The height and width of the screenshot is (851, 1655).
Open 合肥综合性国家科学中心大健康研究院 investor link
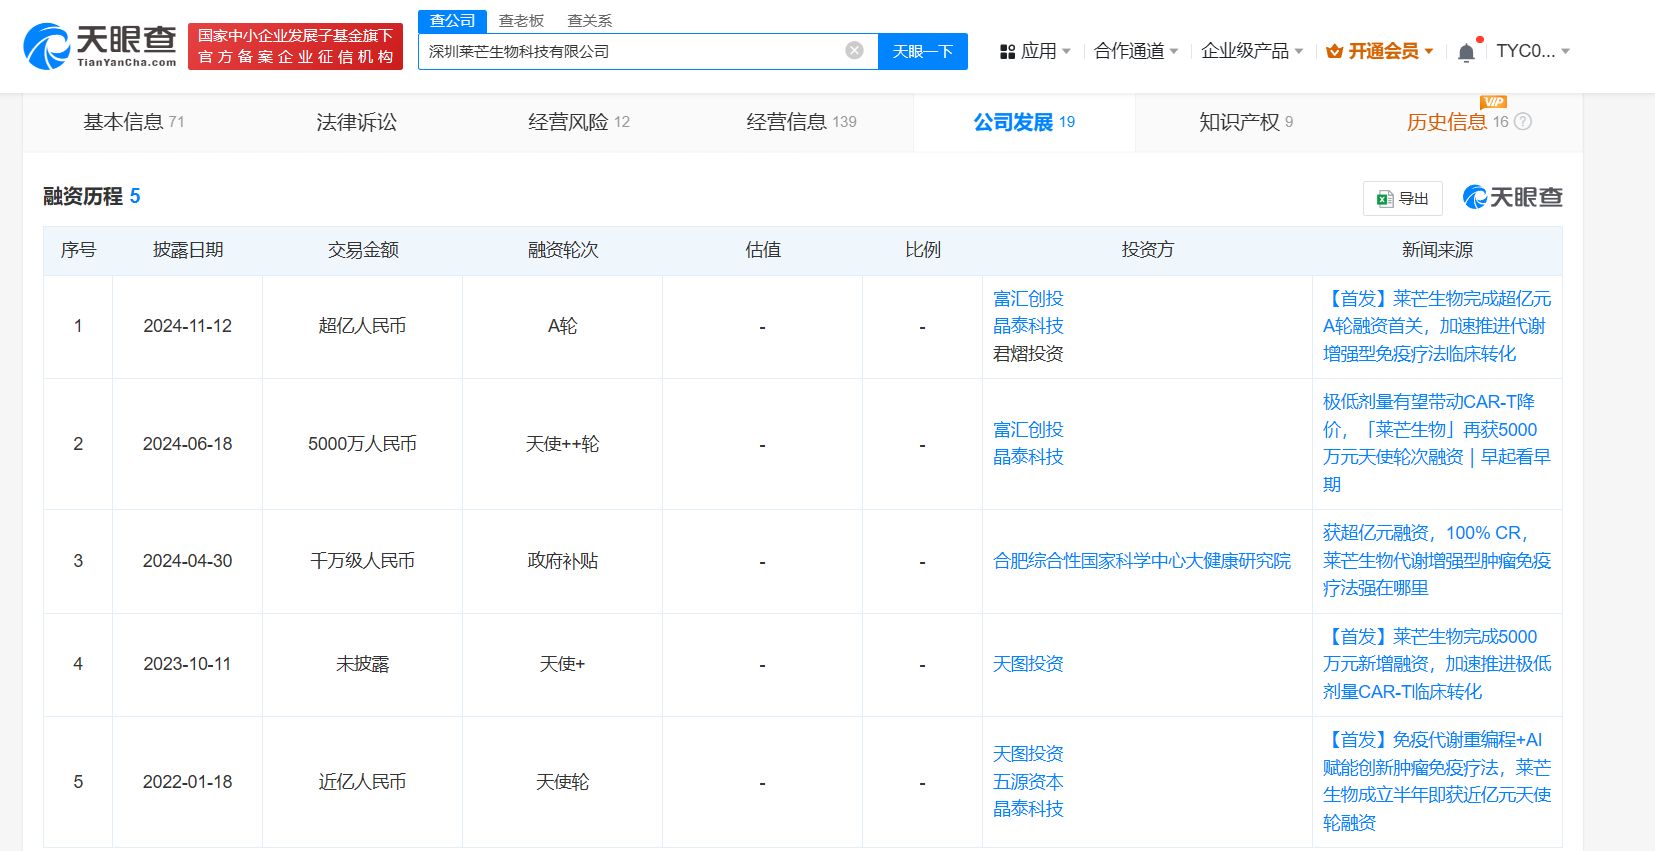1142,561
